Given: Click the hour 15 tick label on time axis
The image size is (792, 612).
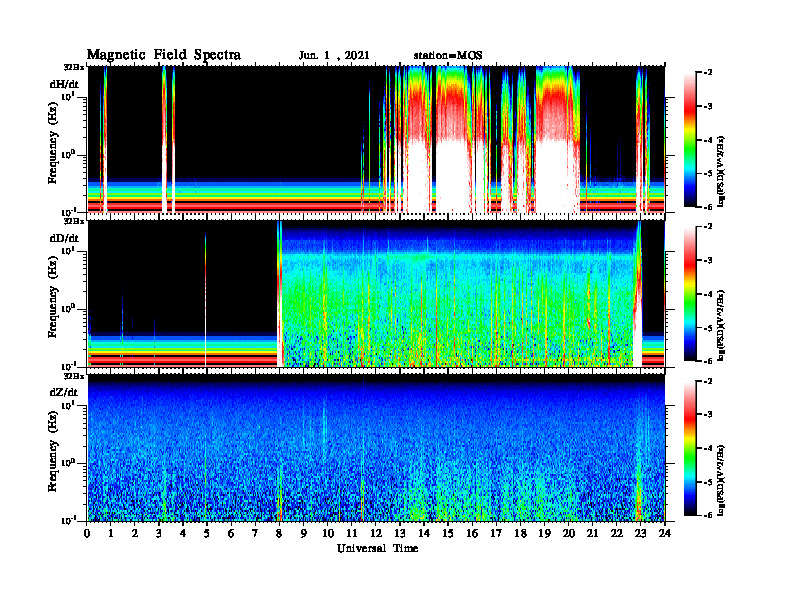Looking at the screenshot, I should point(448,534).
